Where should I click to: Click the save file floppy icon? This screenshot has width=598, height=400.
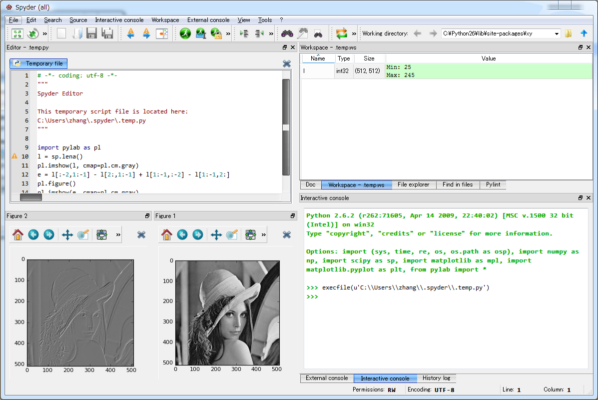click(x=91, y=34)
